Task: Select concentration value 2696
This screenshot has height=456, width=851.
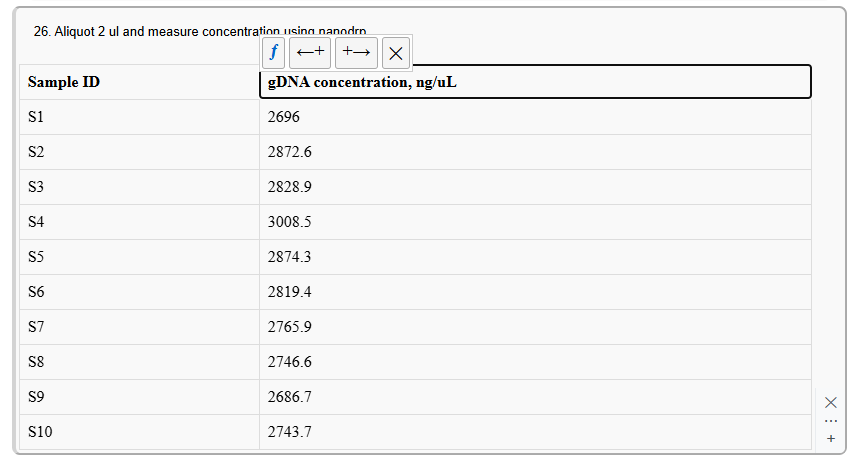Action: point(534,117)
